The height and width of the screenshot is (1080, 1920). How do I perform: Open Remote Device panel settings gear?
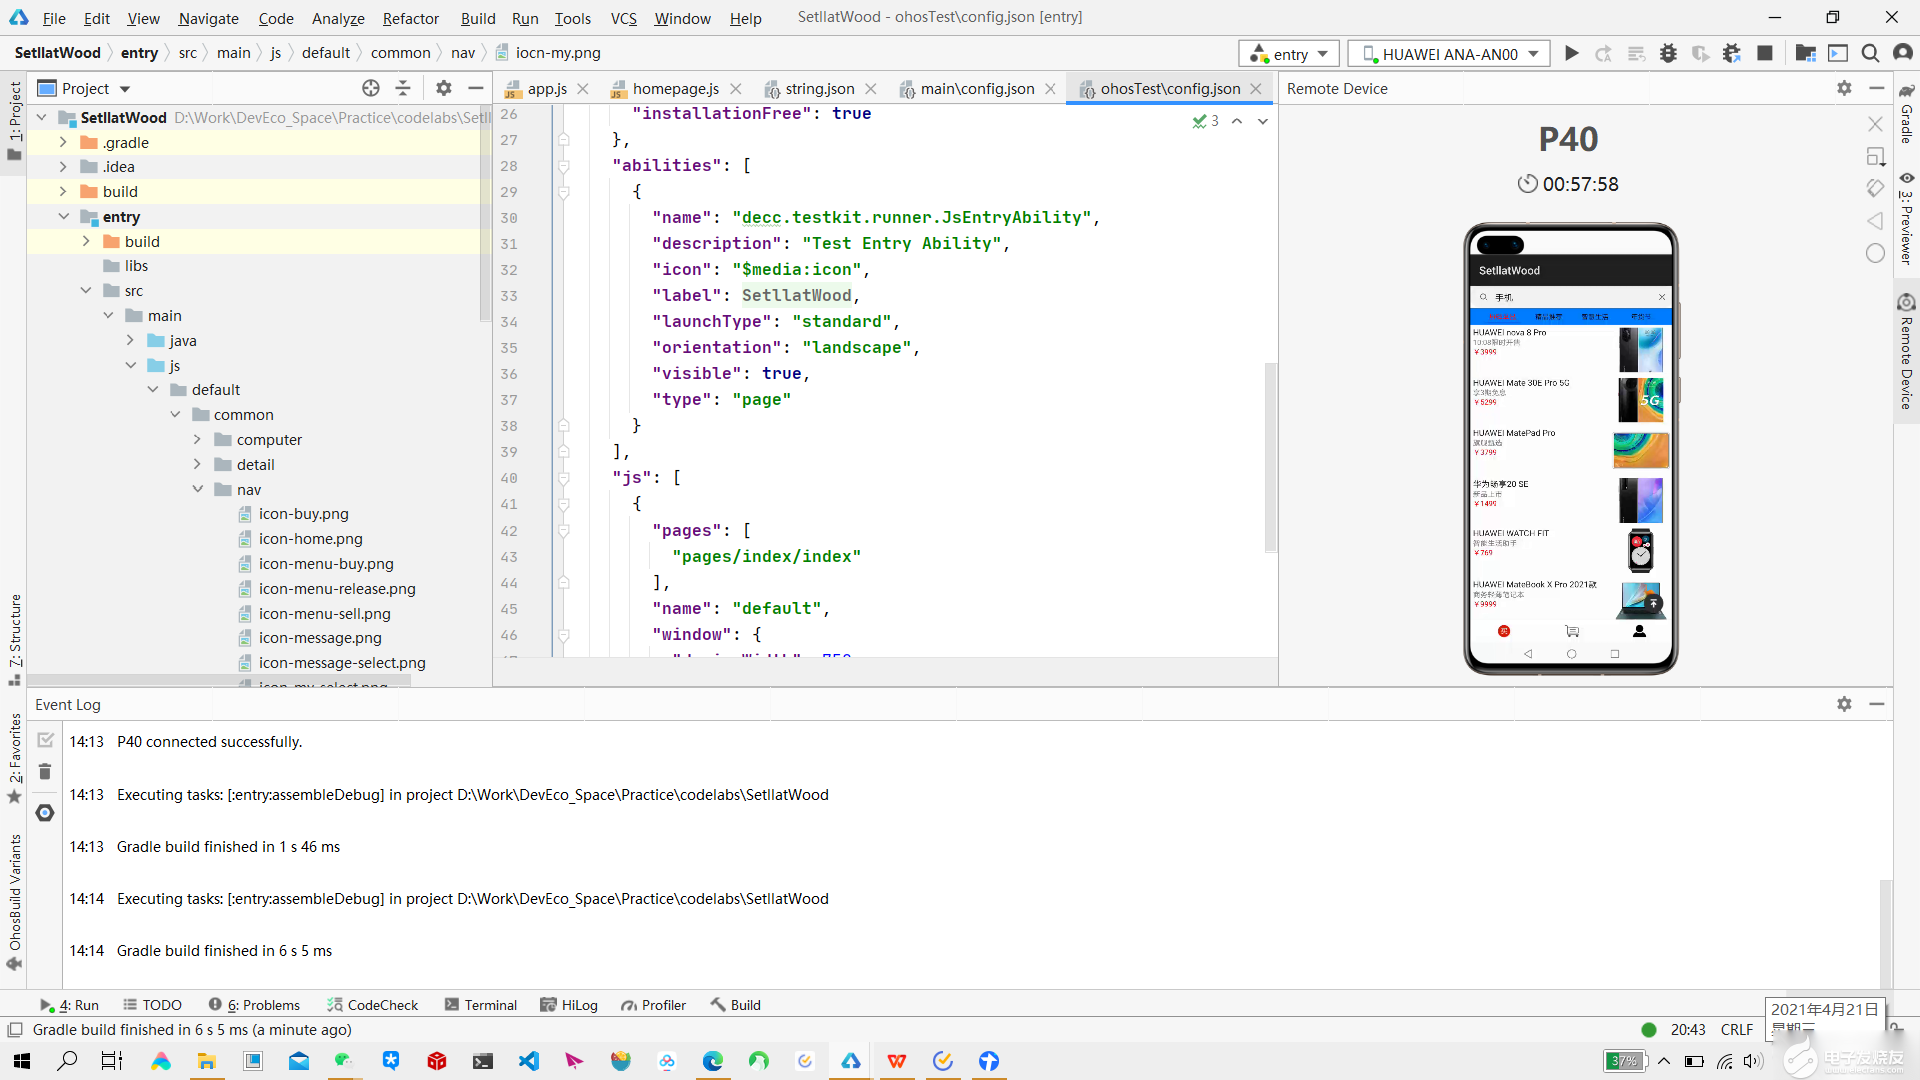(1844, 88)
